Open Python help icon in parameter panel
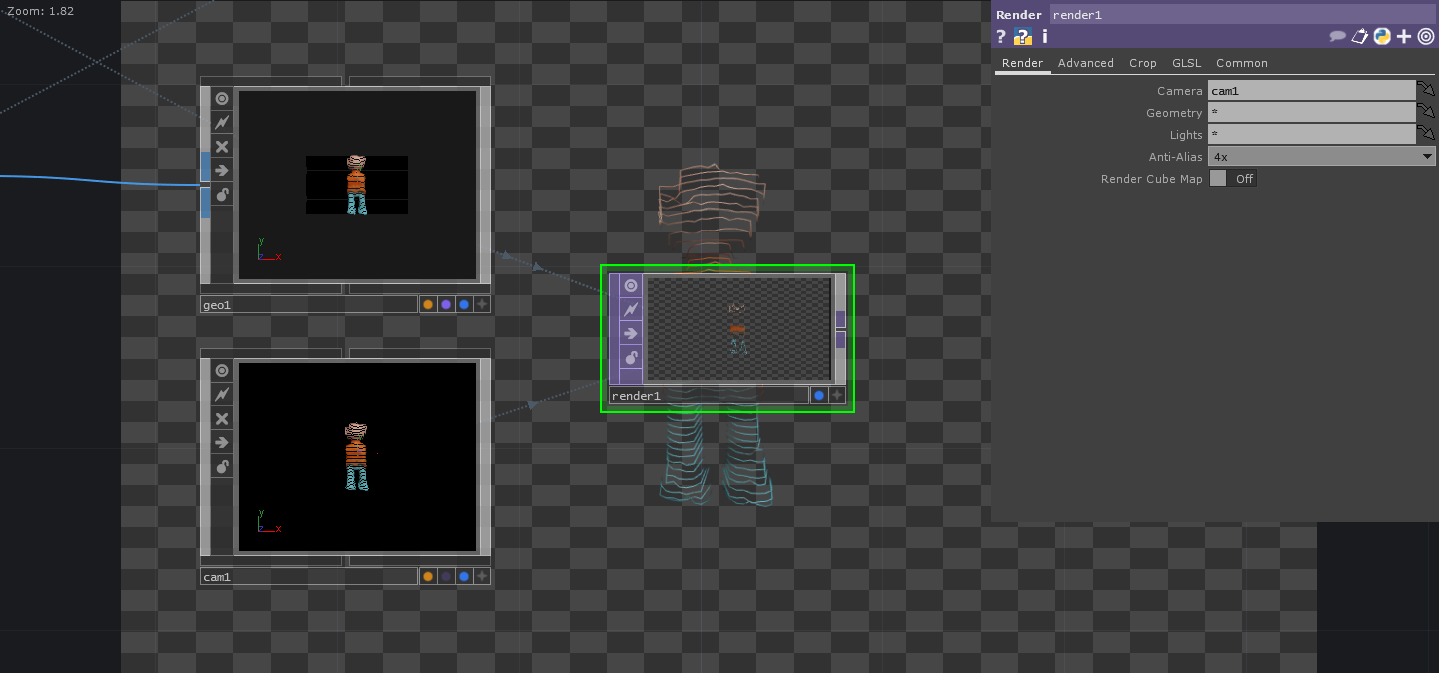 1022,37
